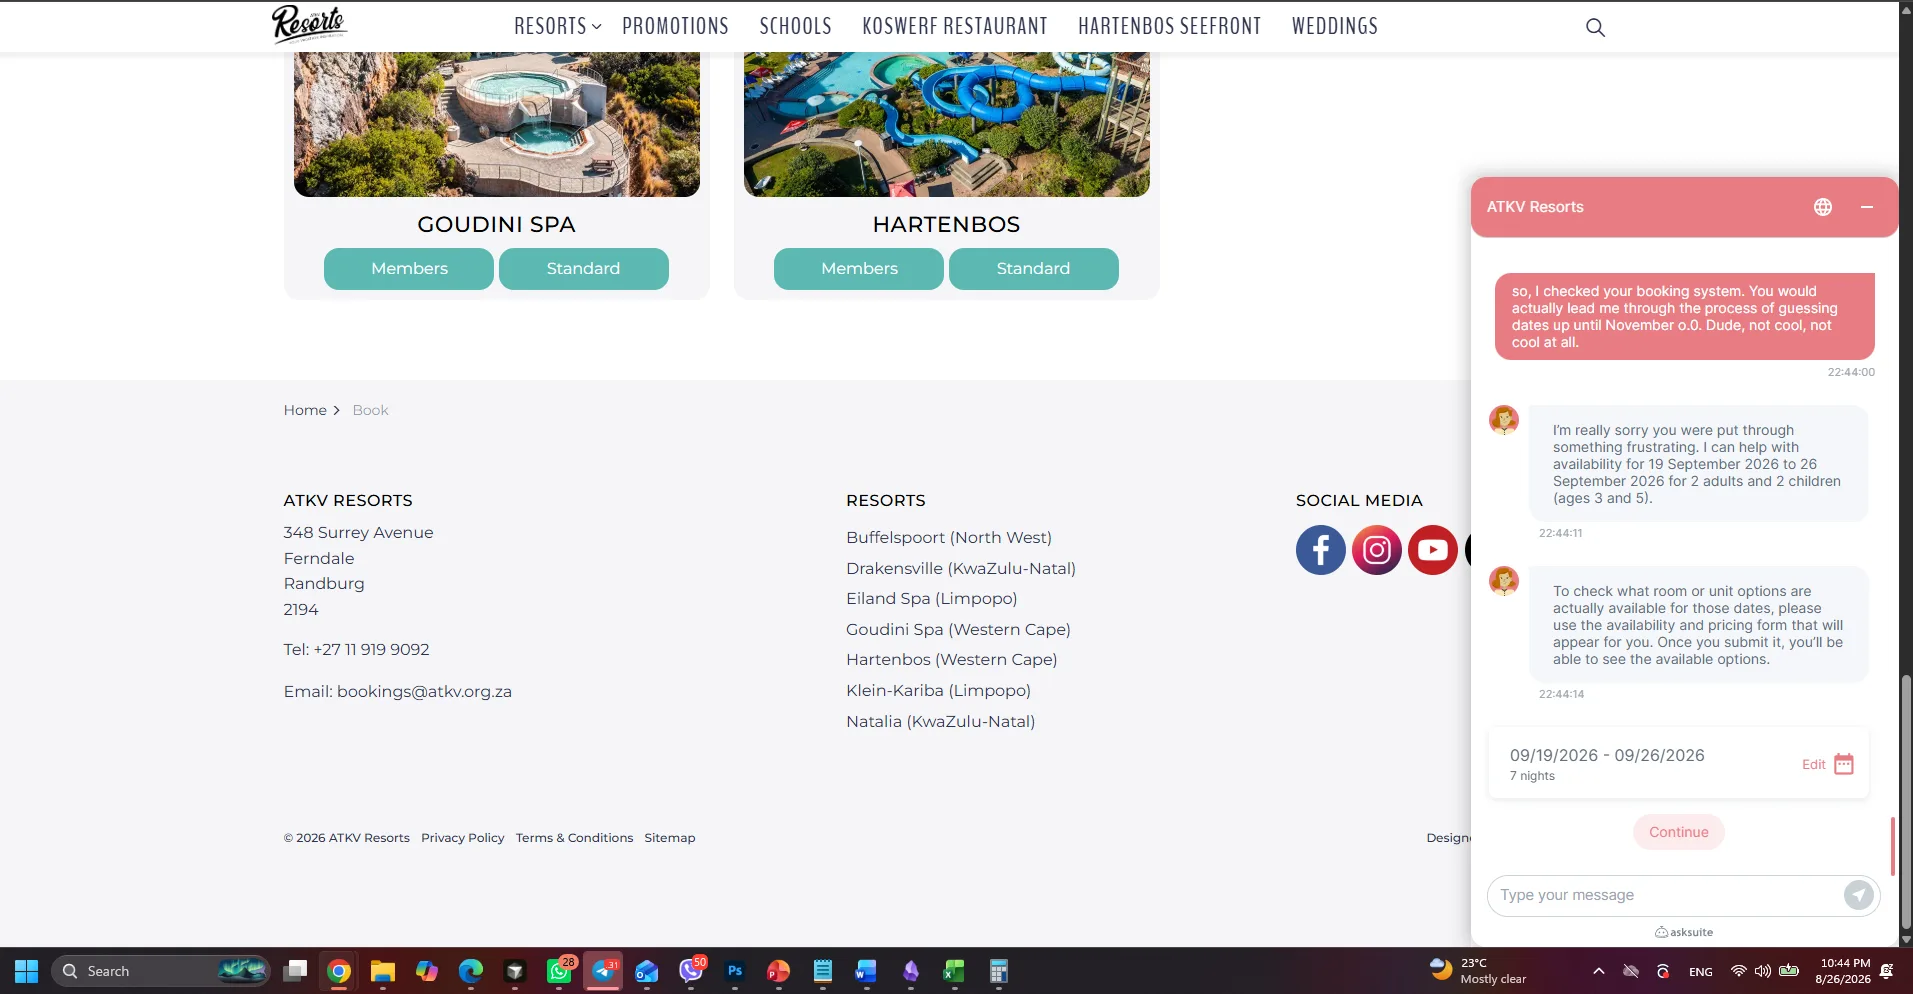The height and width of the screenshot is (994, 1913).
Task: Open PowerPoint from the taskbar
Action: pos(779,971)
